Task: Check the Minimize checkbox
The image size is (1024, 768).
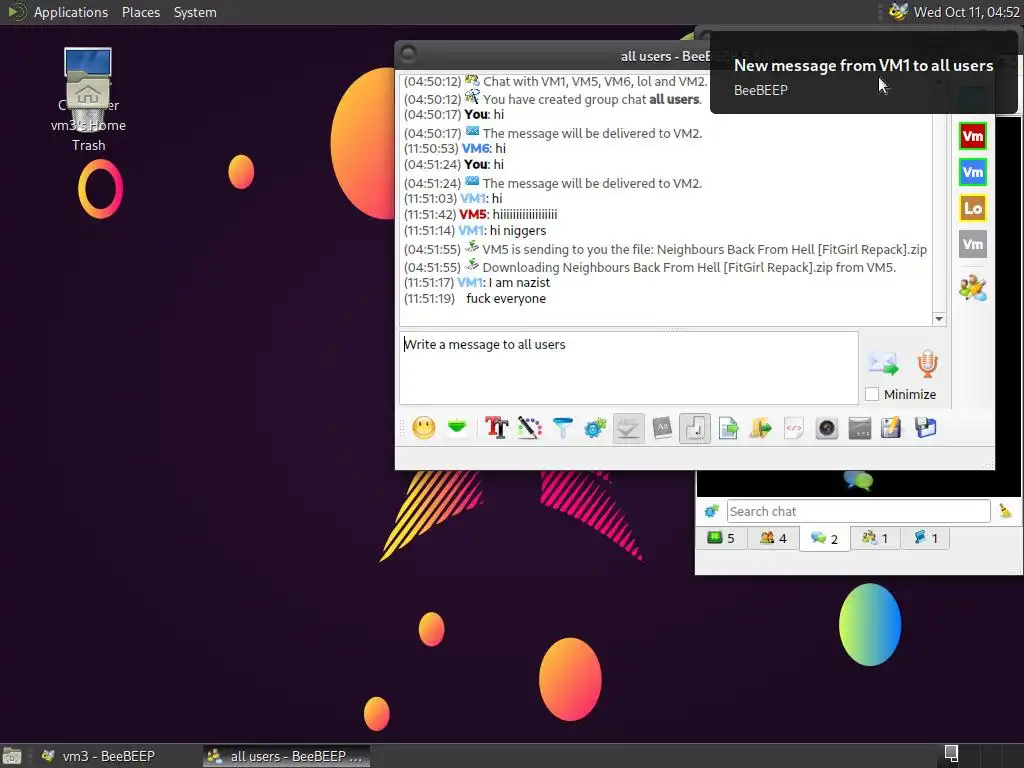Action: point(872,394)
